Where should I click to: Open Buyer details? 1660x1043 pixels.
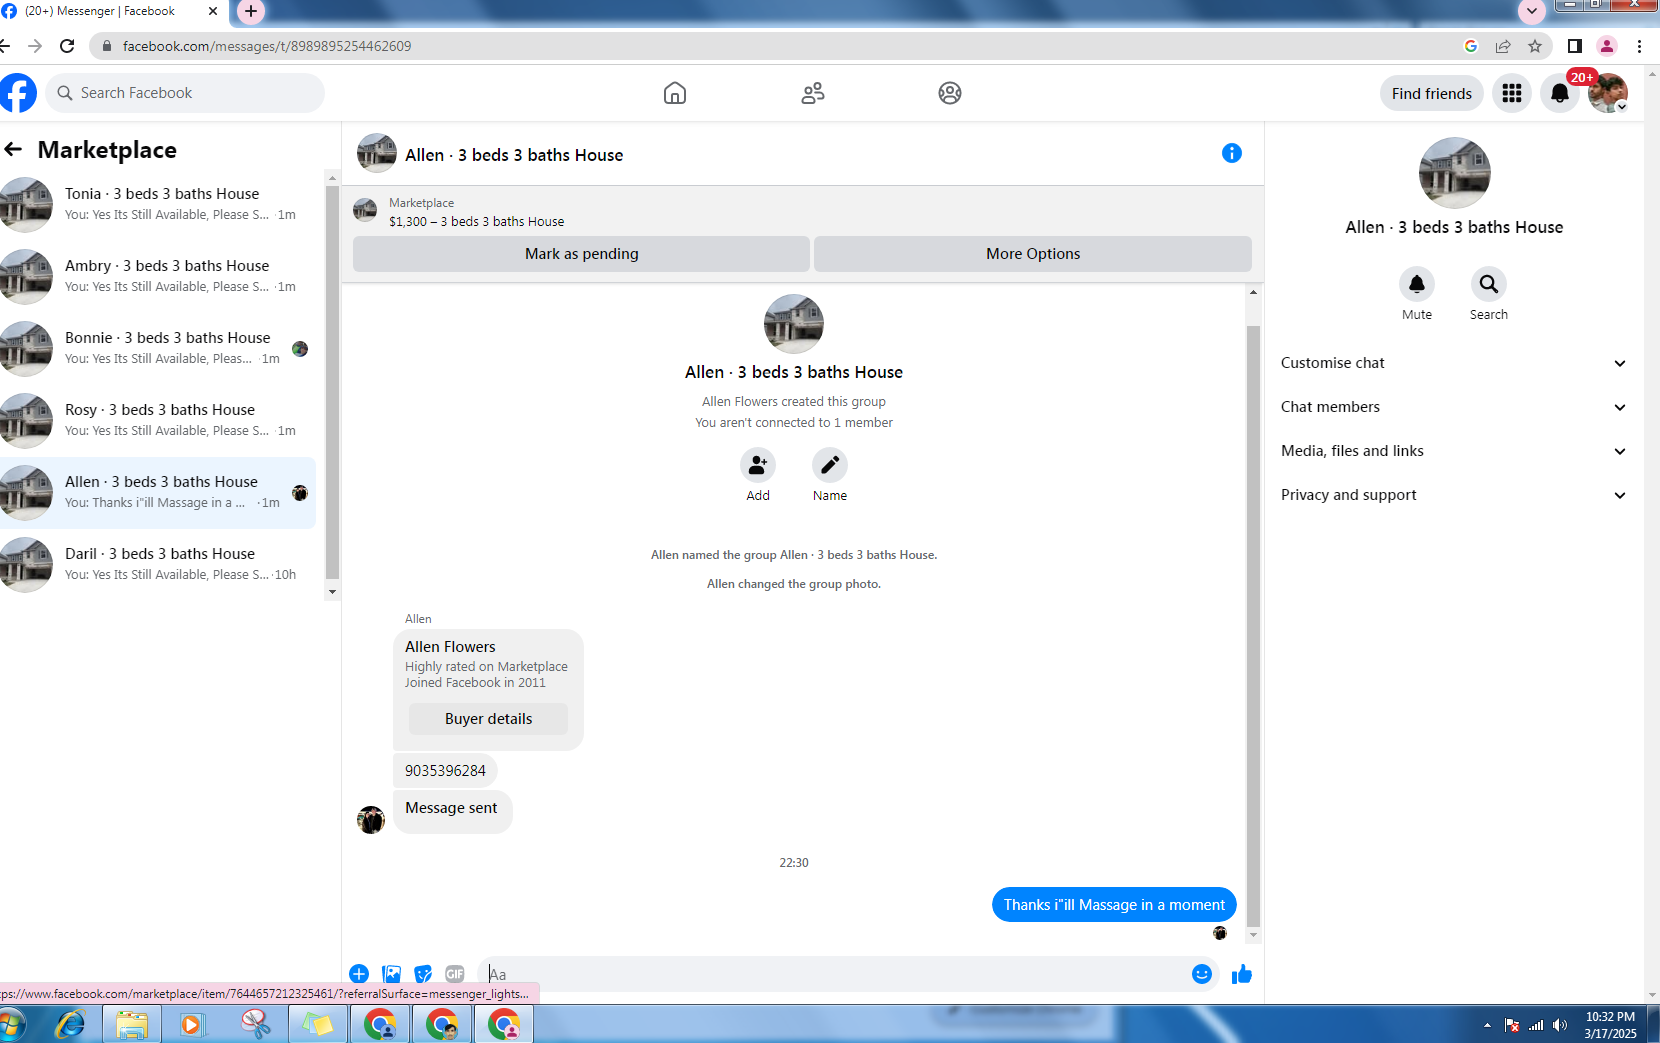point(488,719)
